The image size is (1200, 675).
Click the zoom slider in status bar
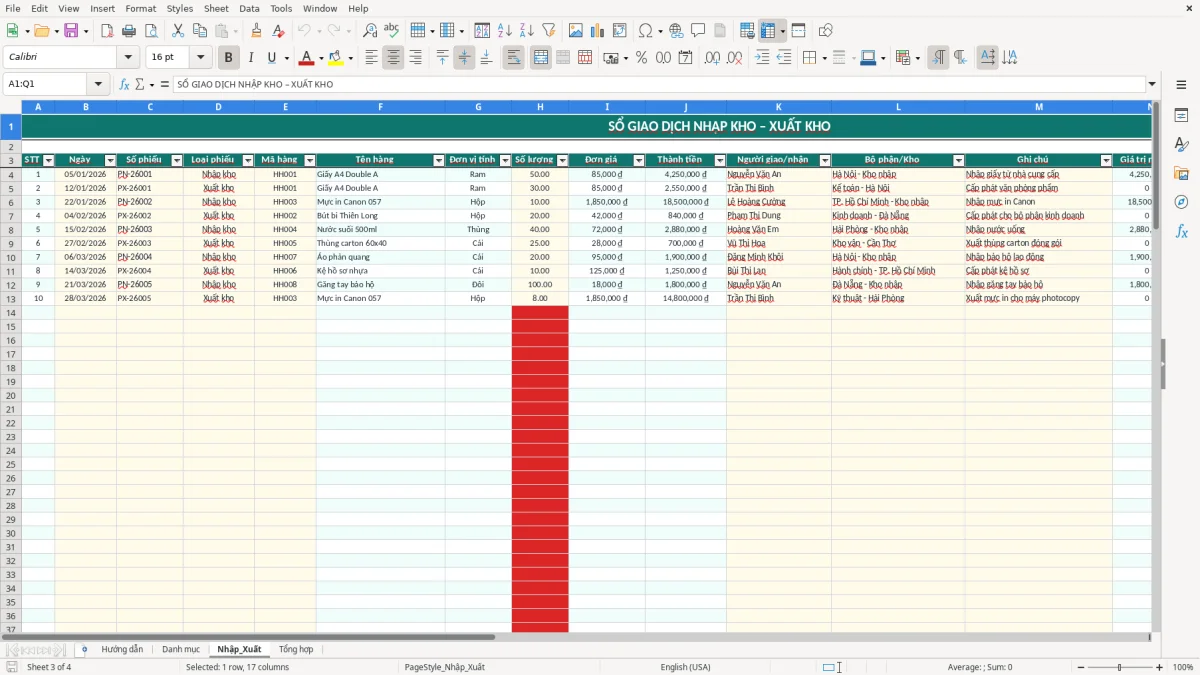[x=1120, y=667]
